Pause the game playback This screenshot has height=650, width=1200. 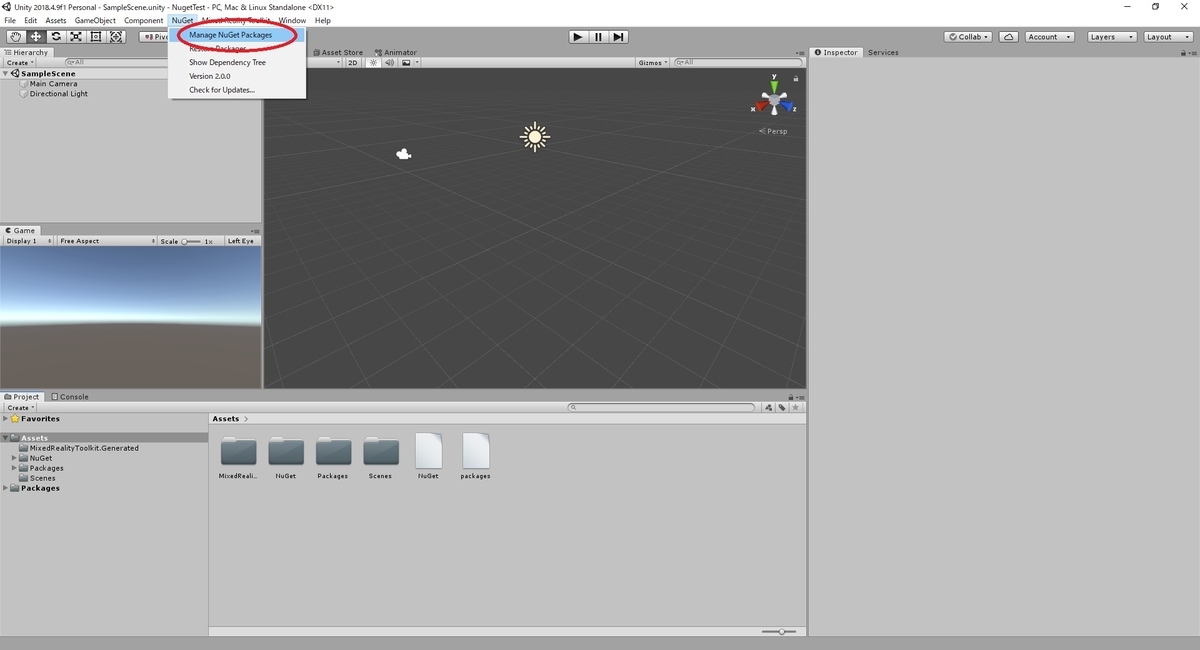coord(598,37)
